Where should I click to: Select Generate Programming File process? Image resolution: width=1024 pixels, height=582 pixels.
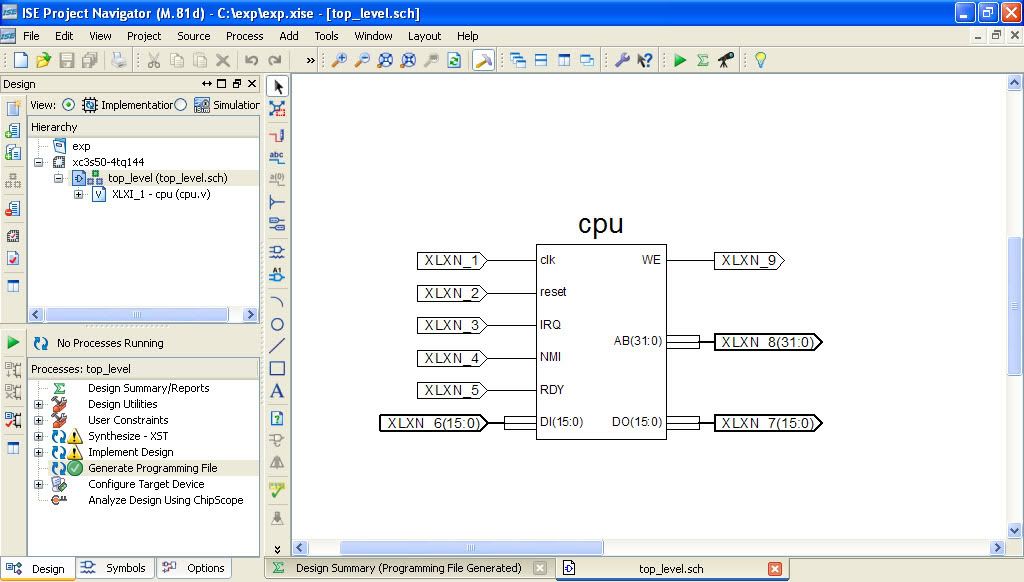[x=152, y=468]
